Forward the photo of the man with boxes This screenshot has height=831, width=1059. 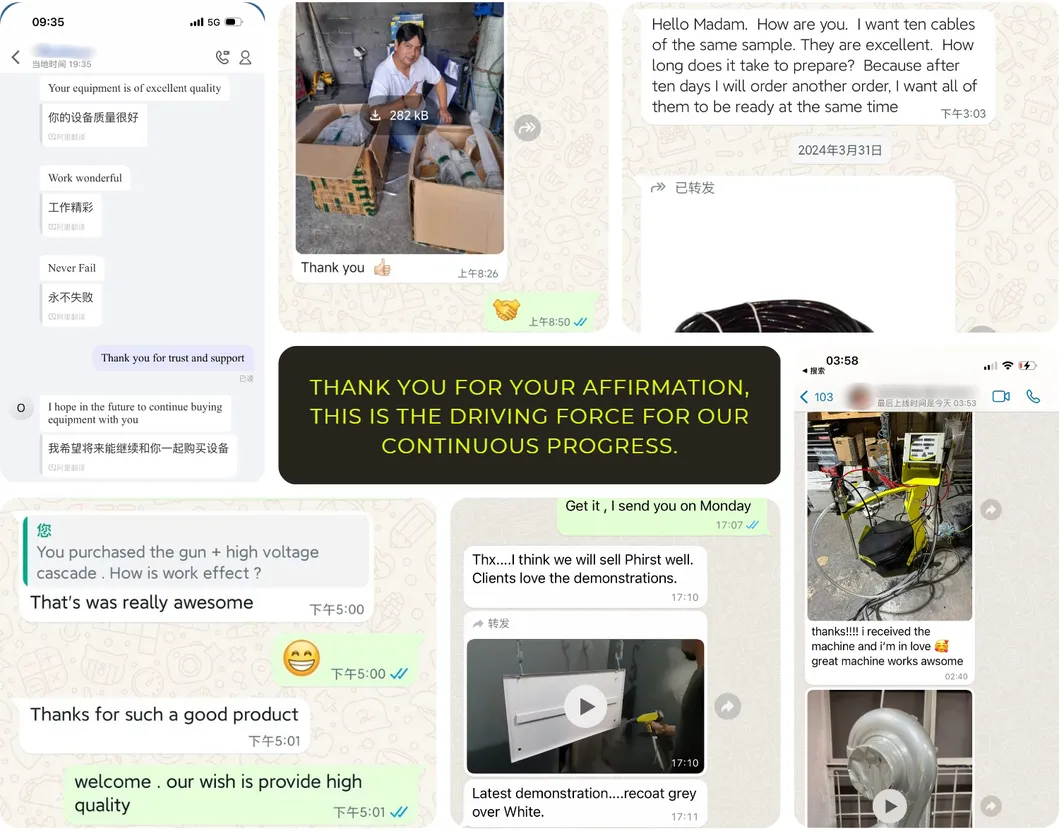coord(527,128)
